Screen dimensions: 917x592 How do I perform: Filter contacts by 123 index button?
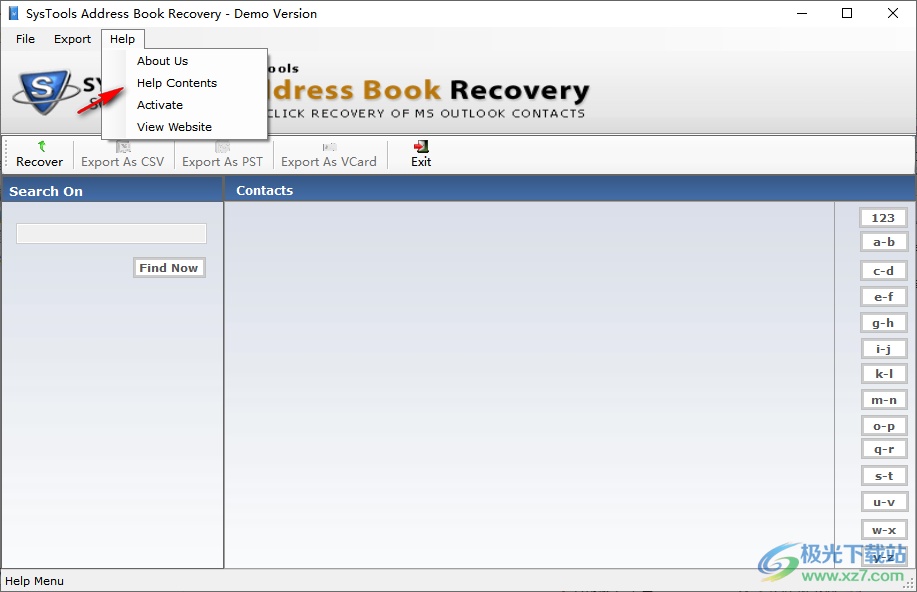tap(883, 218)
